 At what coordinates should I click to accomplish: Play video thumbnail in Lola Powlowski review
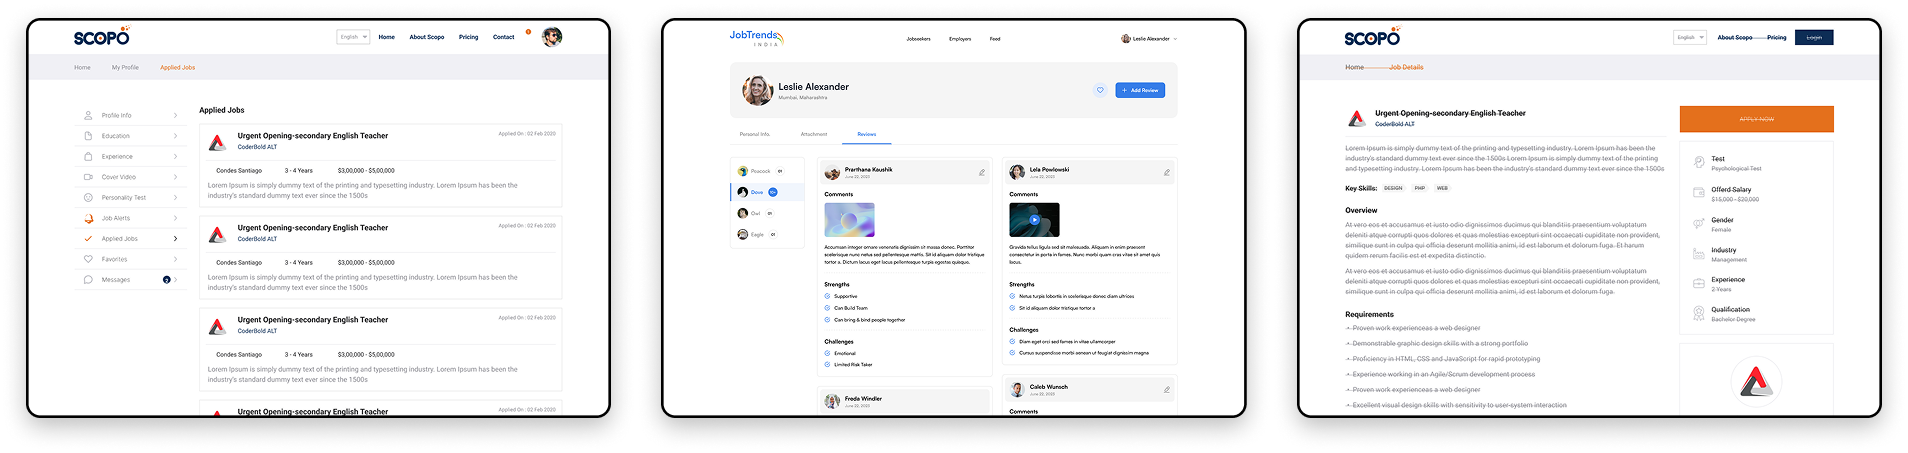click(1034, 220)
